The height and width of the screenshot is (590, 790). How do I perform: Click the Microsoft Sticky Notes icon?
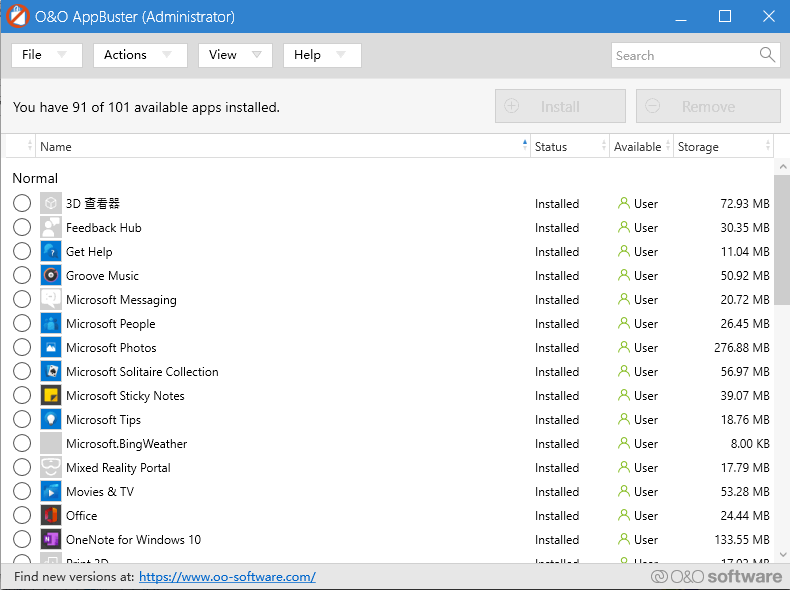click(x=51, y=395)
